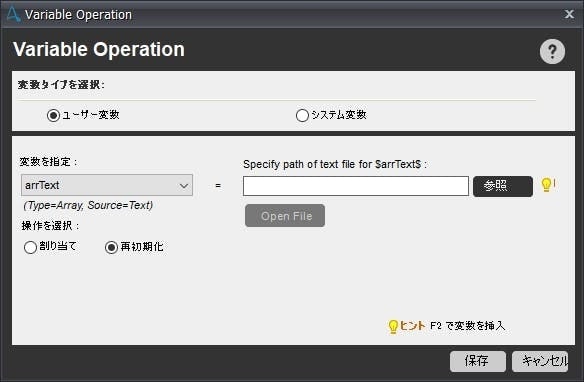Screen dimensions: 584x382
Task: Click the 変数タイプを選択 heading
Action: (61, 85)
